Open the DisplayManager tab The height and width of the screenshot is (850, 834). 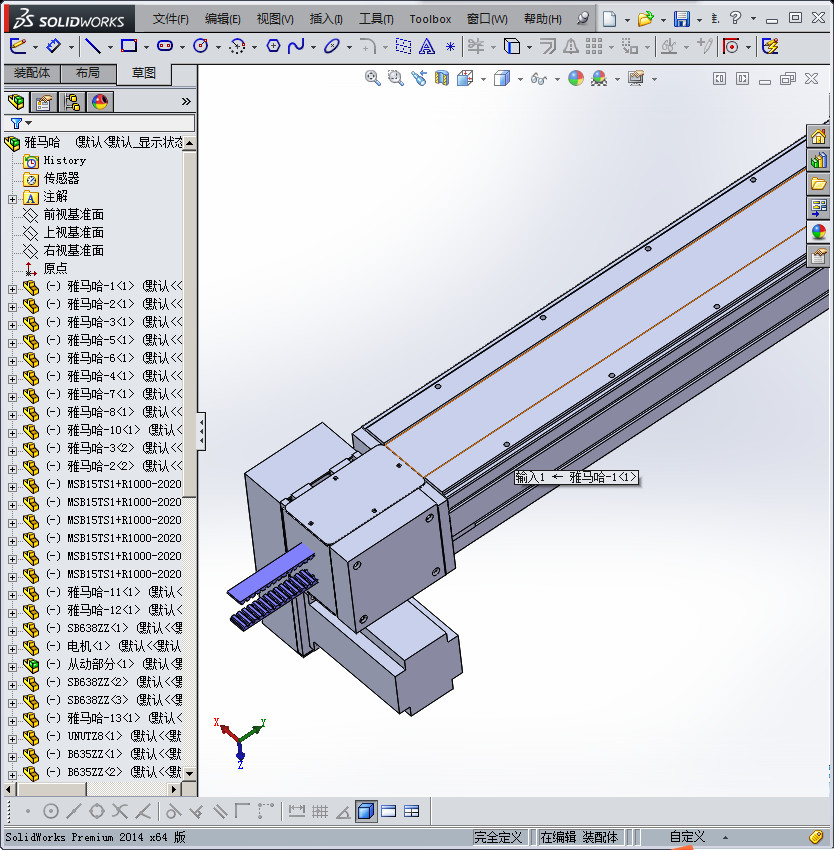coord(100,101)
